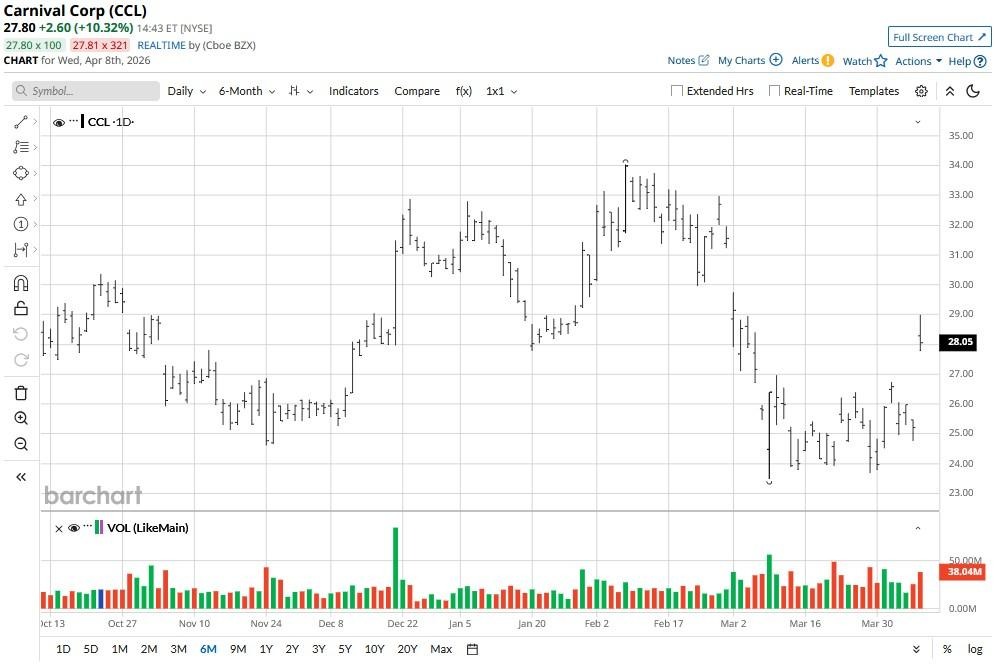Select the 5Y range tab

tap(345, 649)
